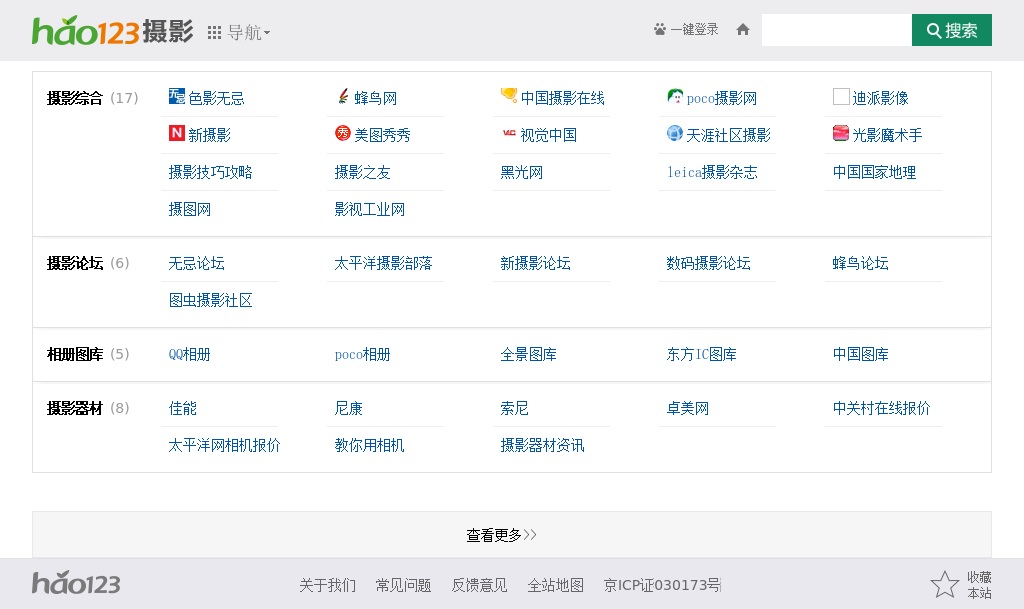Expand list with 查看更多

coord(502,535)
